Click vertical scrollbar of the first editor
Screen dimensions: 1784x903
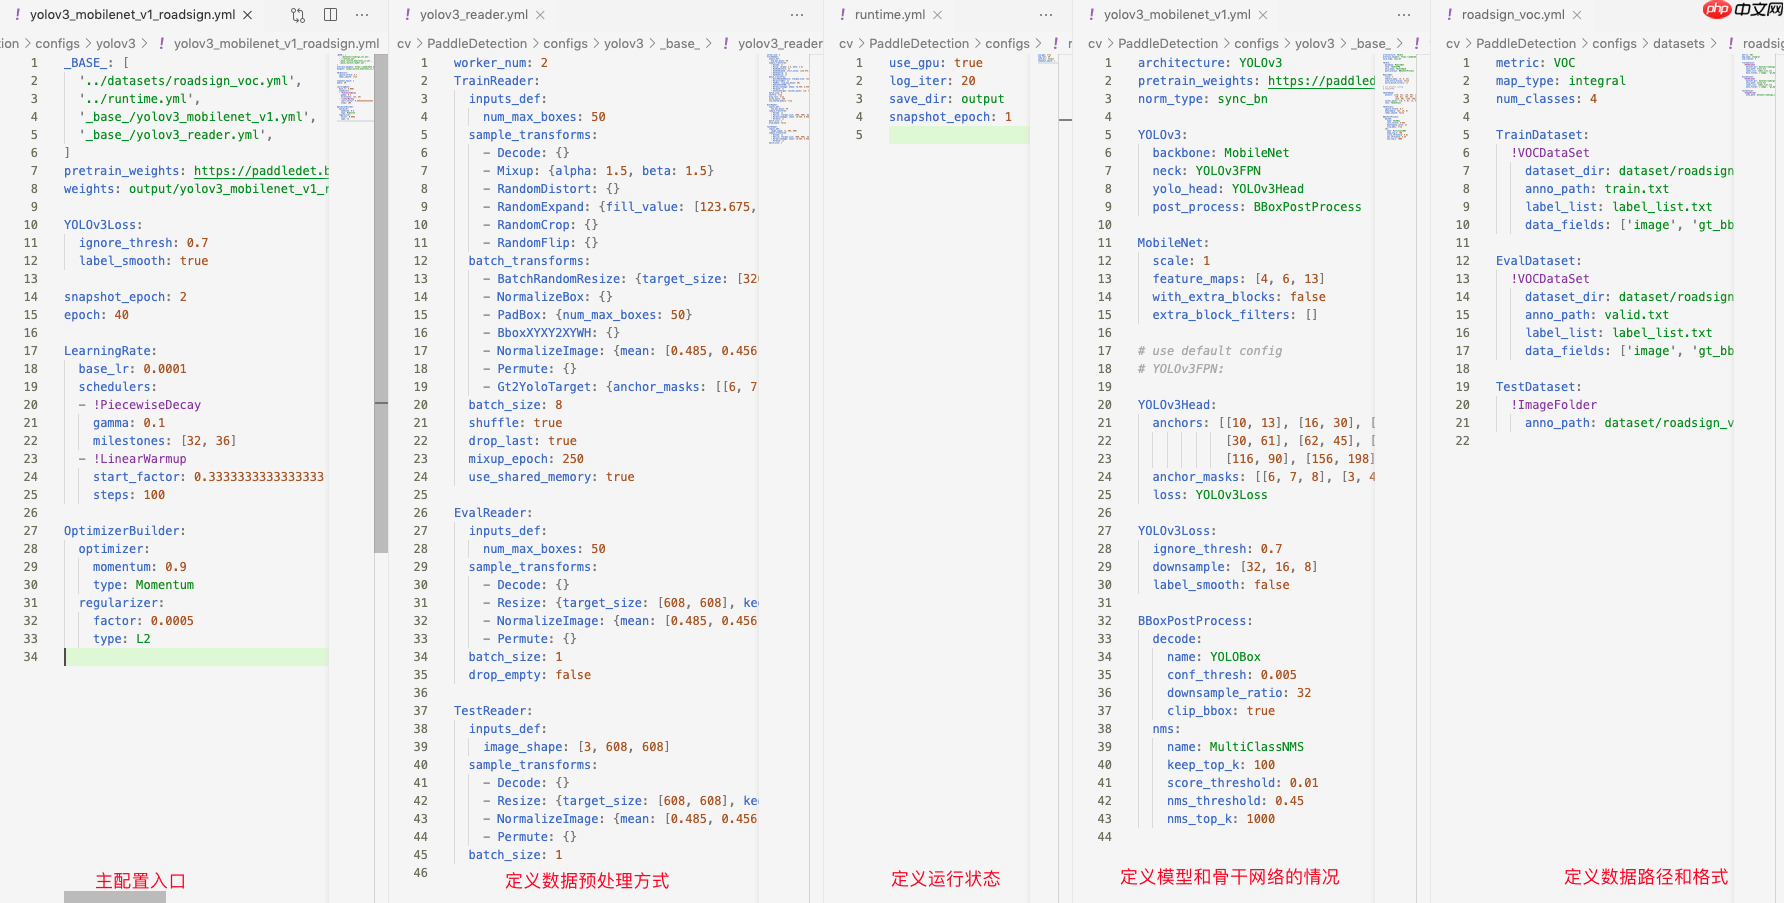(x=381, y=300)
